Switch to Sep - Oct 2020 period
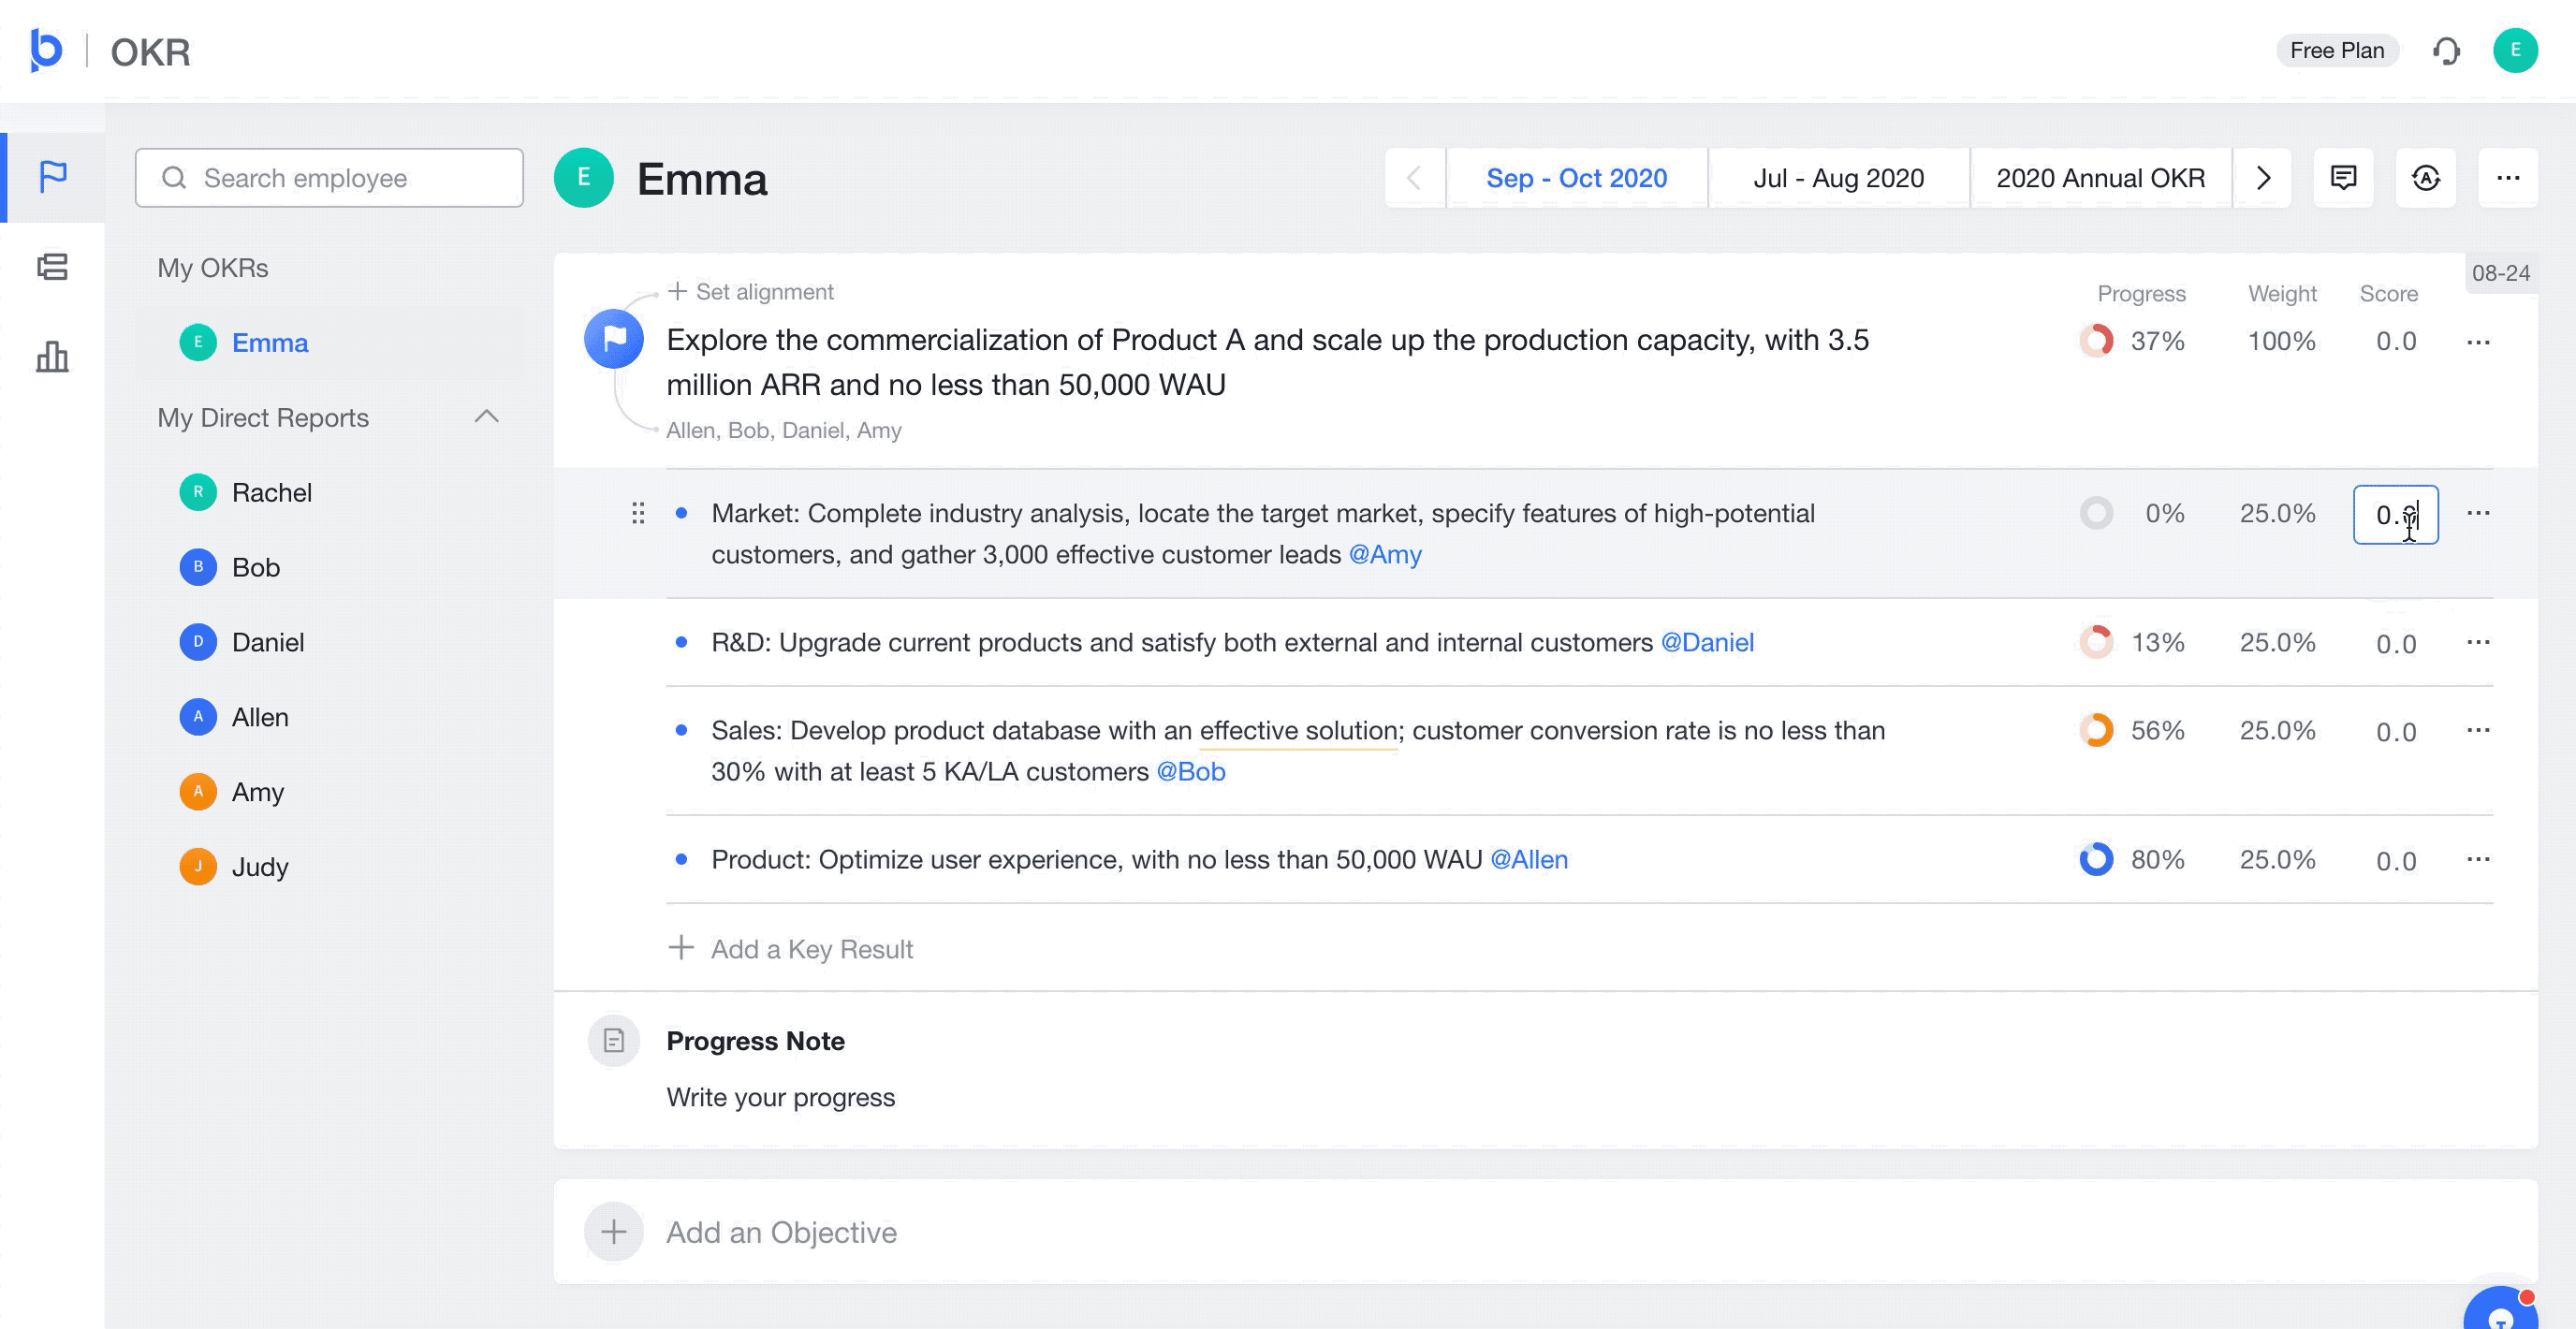Image resolution: width=2576 pixels, height=1329 pixels. [x=1576, y=178]
